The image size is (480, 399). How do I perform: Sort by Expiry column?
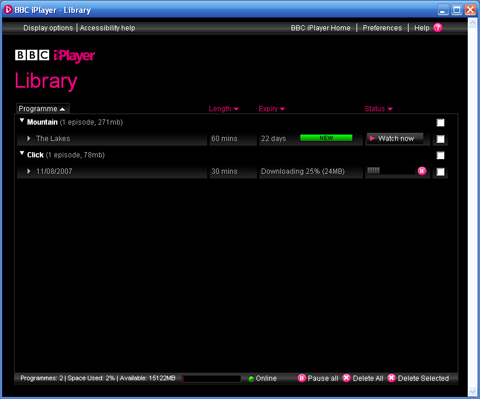272,109
